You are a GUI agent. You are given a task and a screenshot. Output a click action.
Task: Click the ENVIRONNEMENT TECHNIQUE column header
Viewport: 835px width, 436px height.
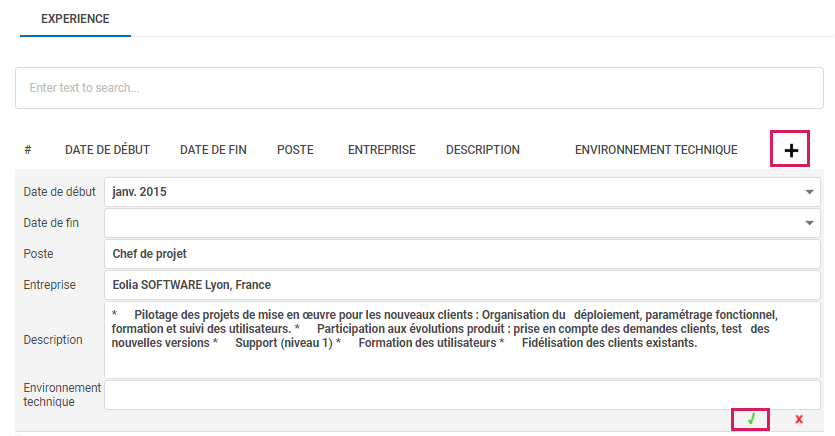point(656,150)
